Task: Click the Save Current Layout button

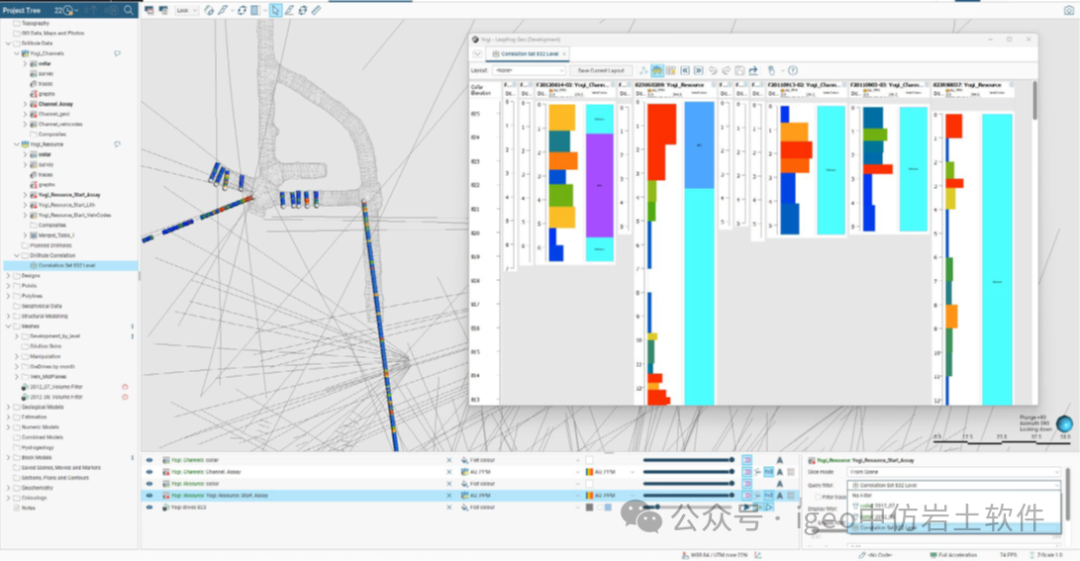Action: [601, 71]
